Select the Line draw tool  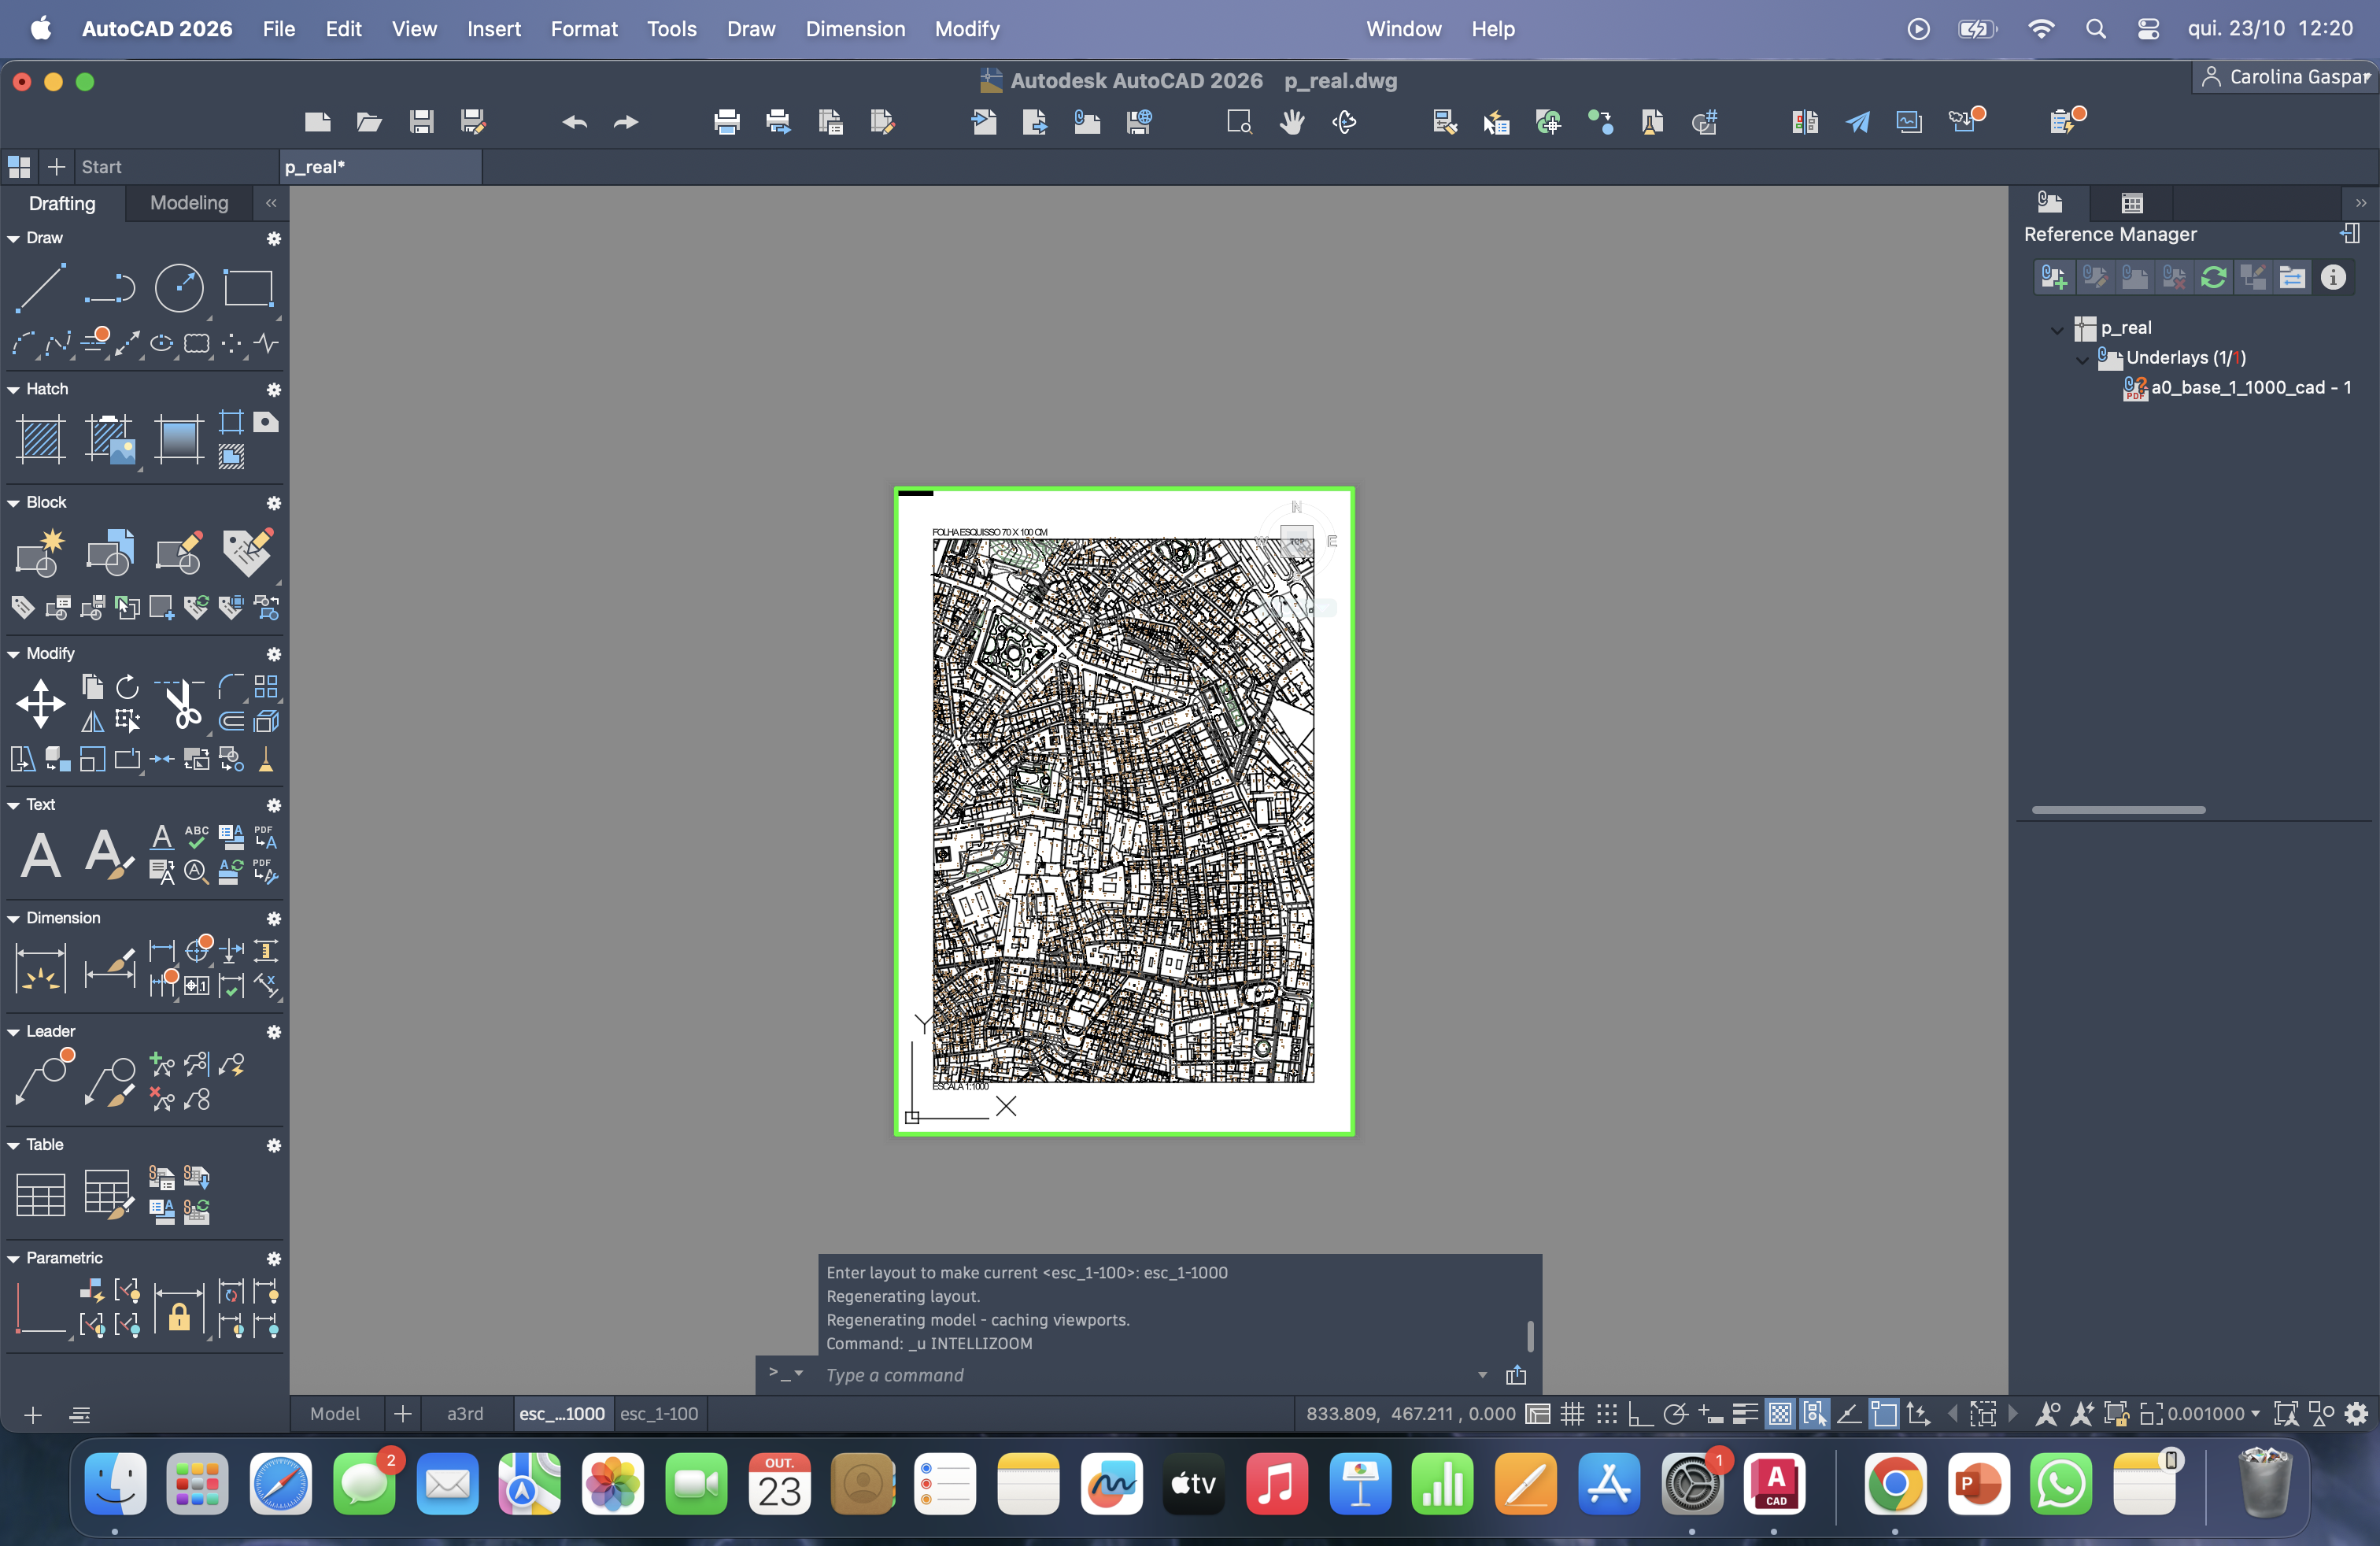(x=40, y=289)
